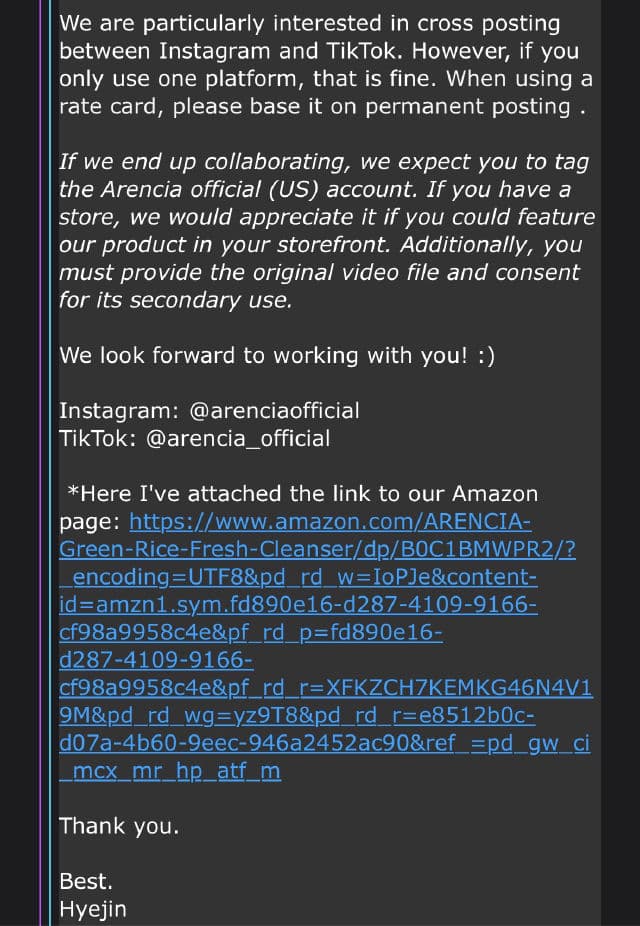Click the final link line _mcx_mr_hp_atf_m
The height and width of the screenshot is (926, 640).
point(170,772)
